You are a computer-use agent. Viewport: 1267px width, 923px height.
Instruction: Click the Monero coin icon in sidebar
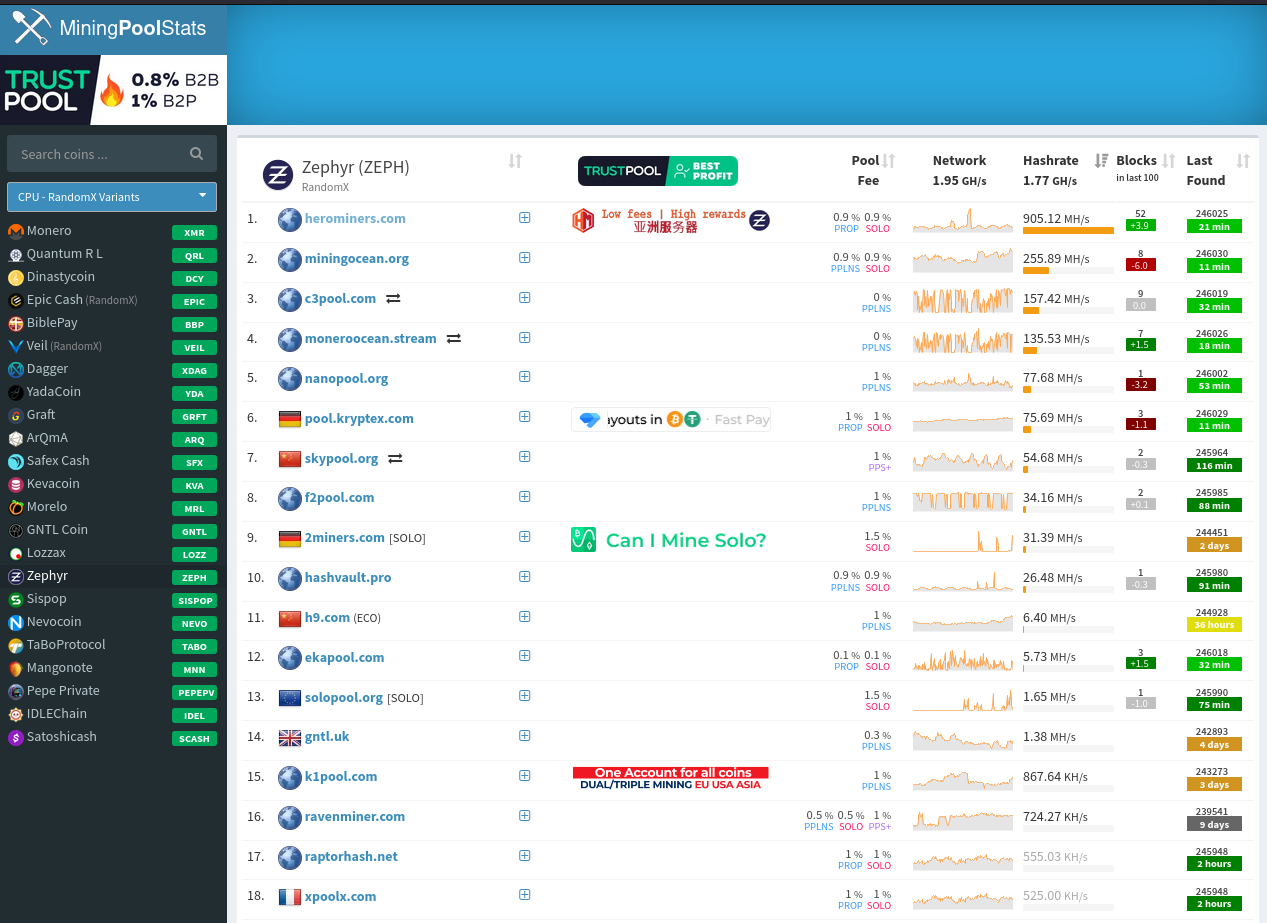[16, 231]
